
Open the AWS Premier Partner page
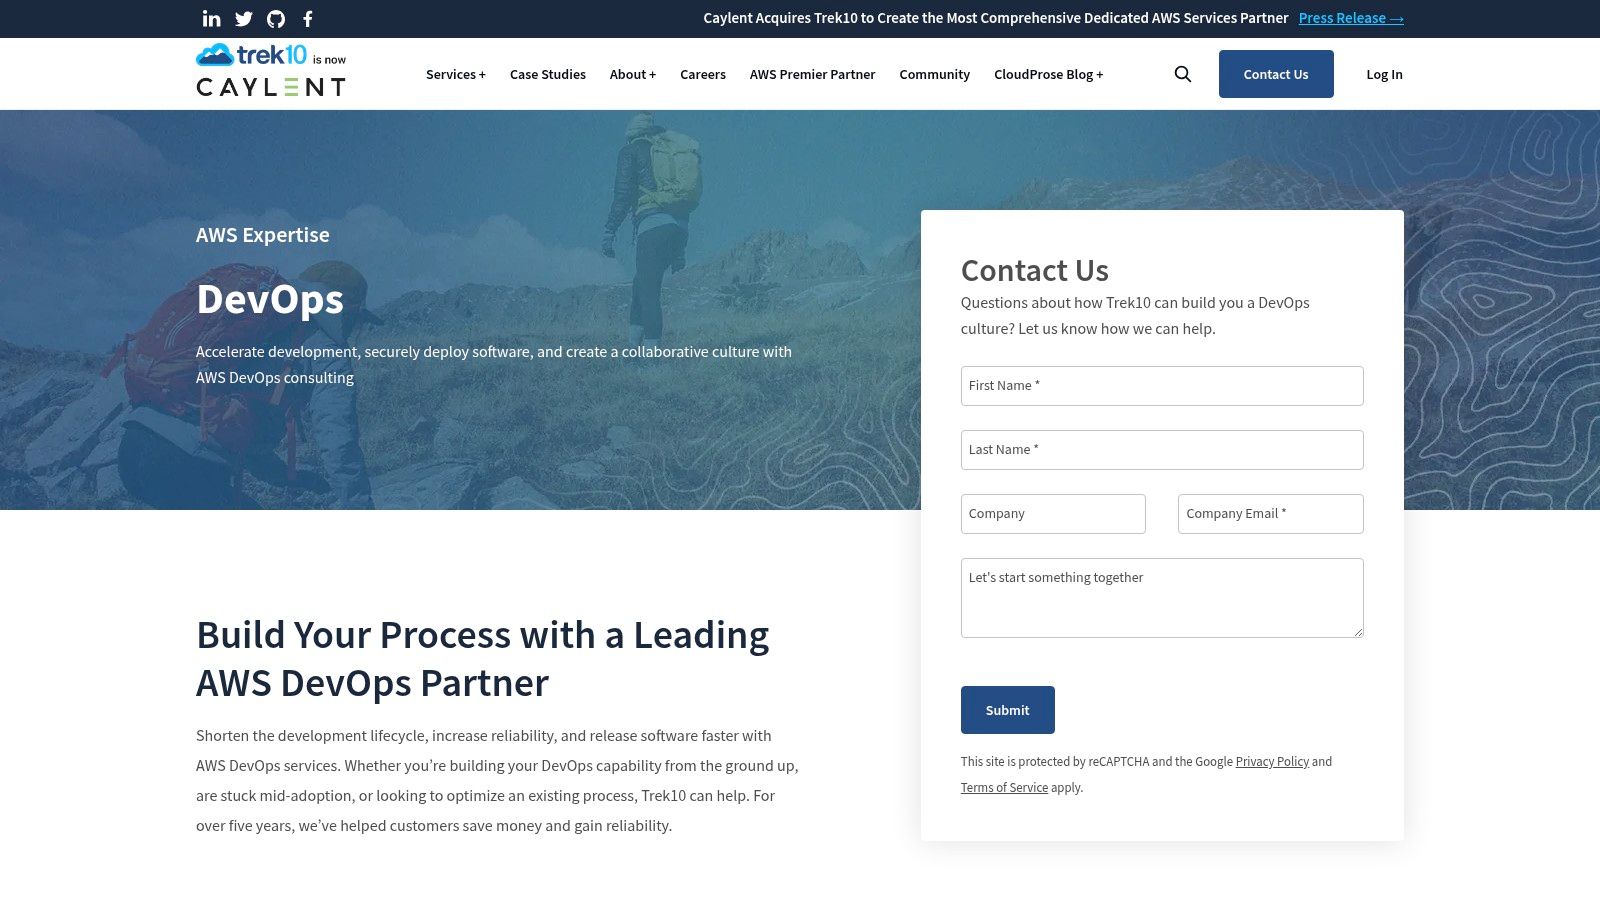pyautogui.click(x=812, y=74)
